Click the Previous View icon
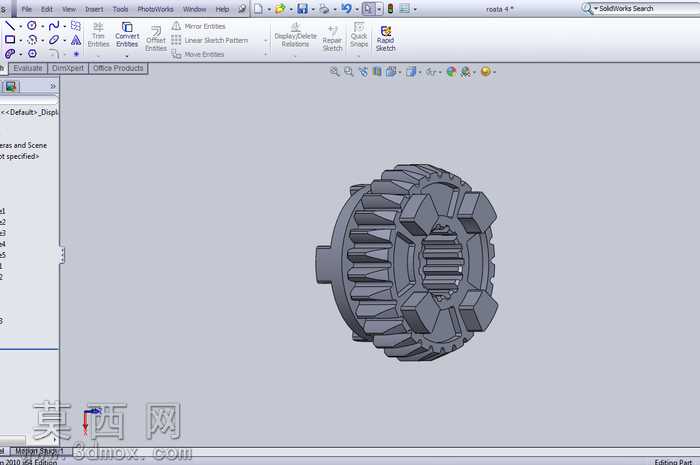700x465 pixels. pyautogui.click(x=363, y=71)
